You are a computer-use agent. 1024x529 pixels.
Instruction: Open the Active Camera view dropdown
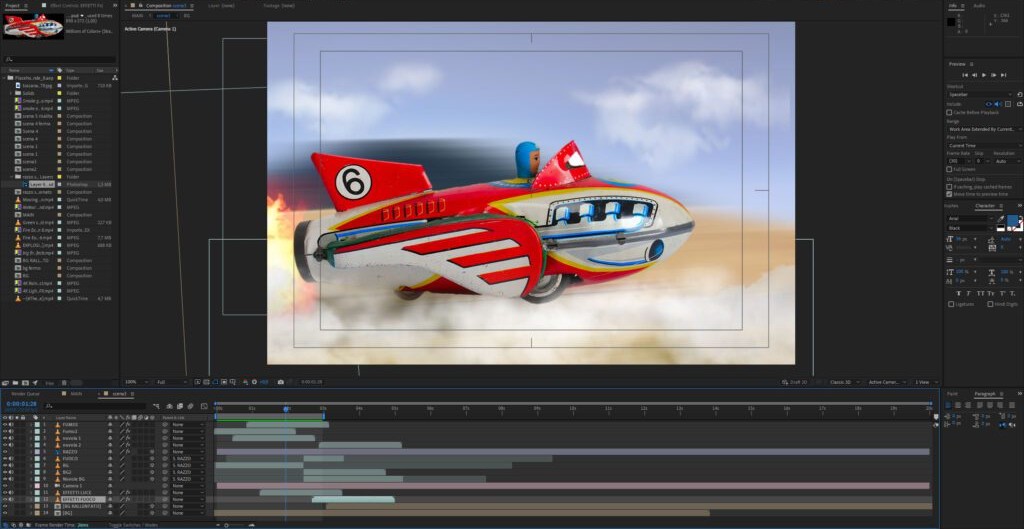[886, 382]
